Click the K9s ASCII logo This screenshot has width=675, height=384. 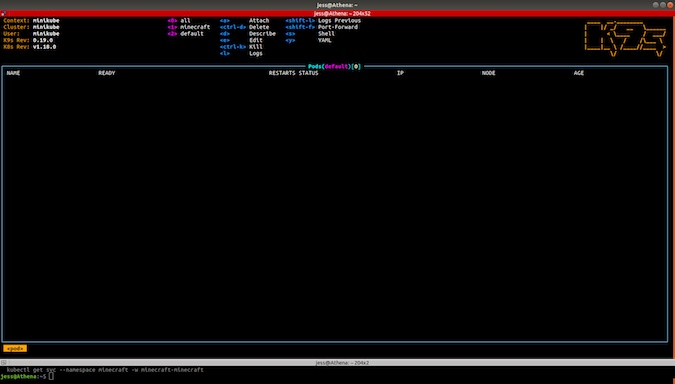click(625, 39)
